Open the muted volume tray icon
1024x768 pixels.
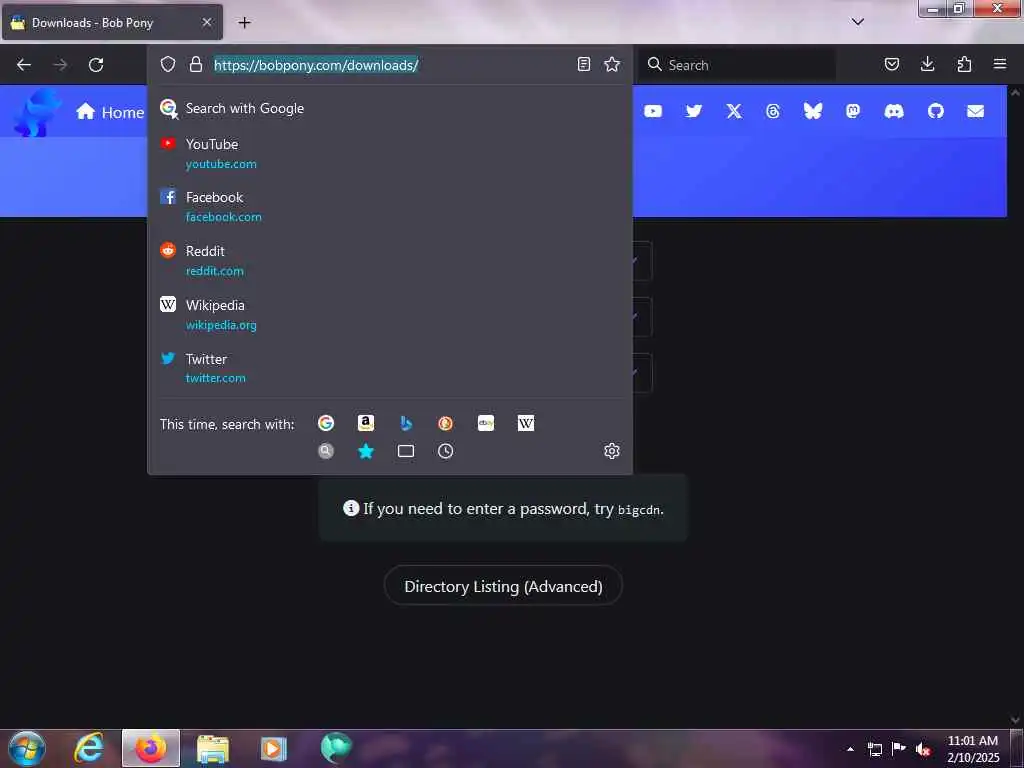[922, 749]
